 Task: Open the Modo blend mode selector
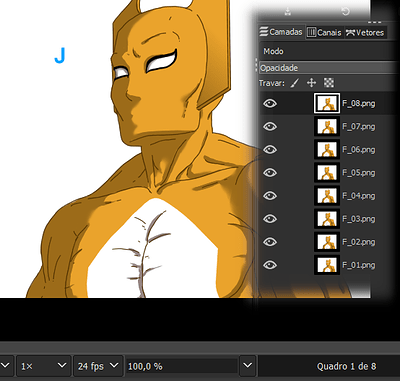pos(328,51)
